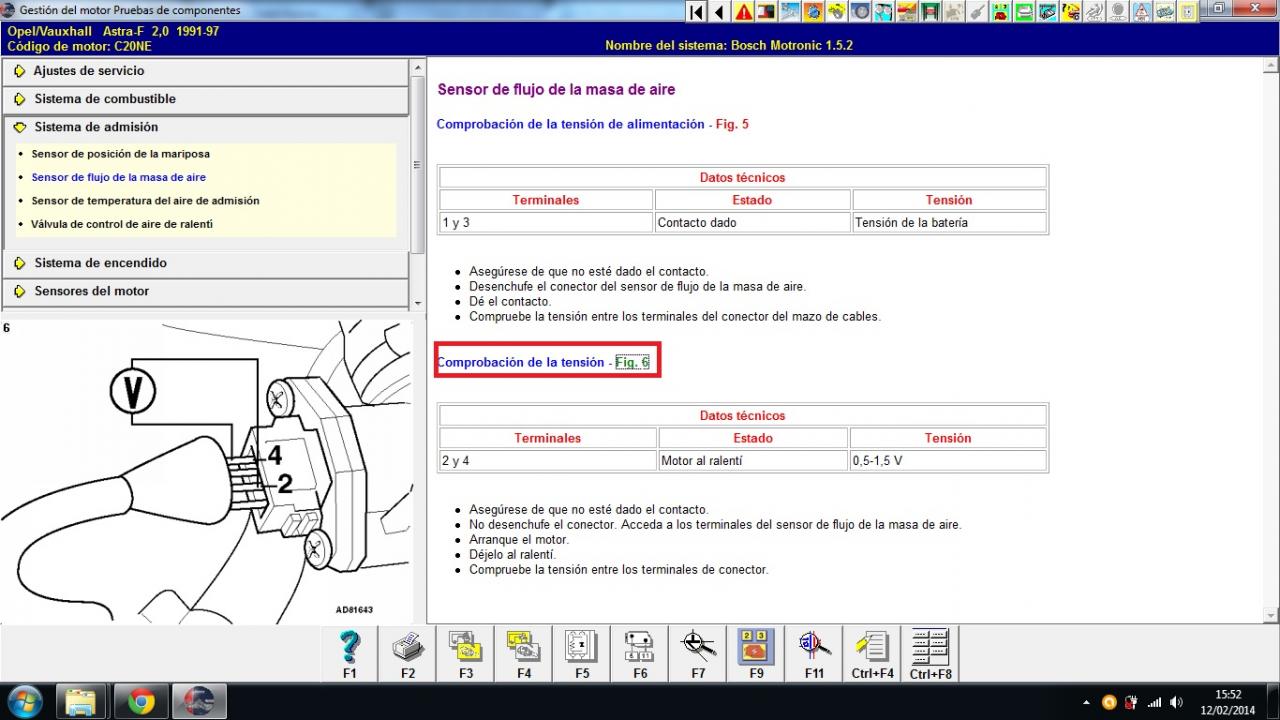Open Google Chrome from the taskbar
Image resolution: width=1280 pixels, height=720 pixels.
click(141, 702)
